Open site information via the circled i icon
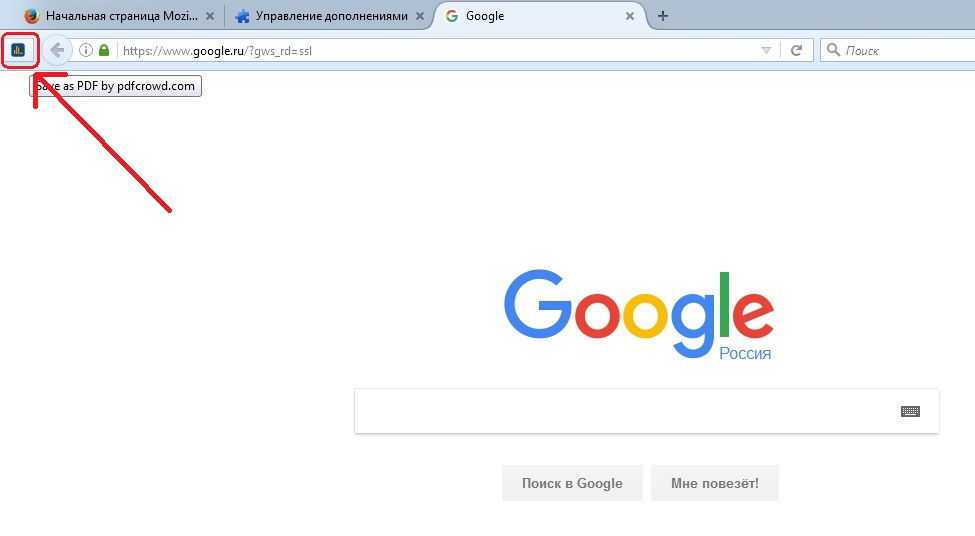The width and height of the screenshot is (975, 536). [x=86, y=50]
